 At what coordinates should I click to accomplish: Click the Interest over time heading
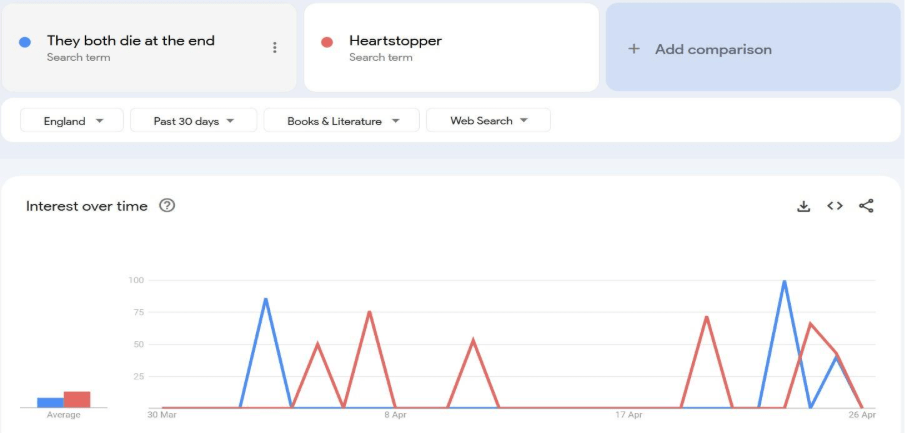point(87,206)
